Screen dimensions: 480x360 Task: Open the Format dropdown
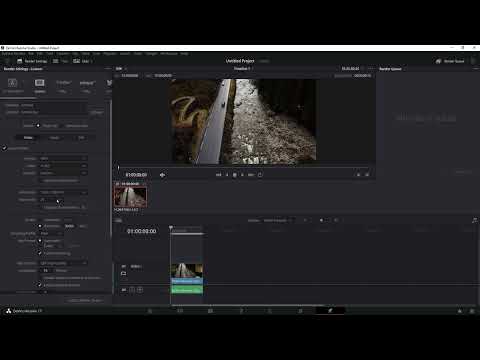click(x=63, y=158)
